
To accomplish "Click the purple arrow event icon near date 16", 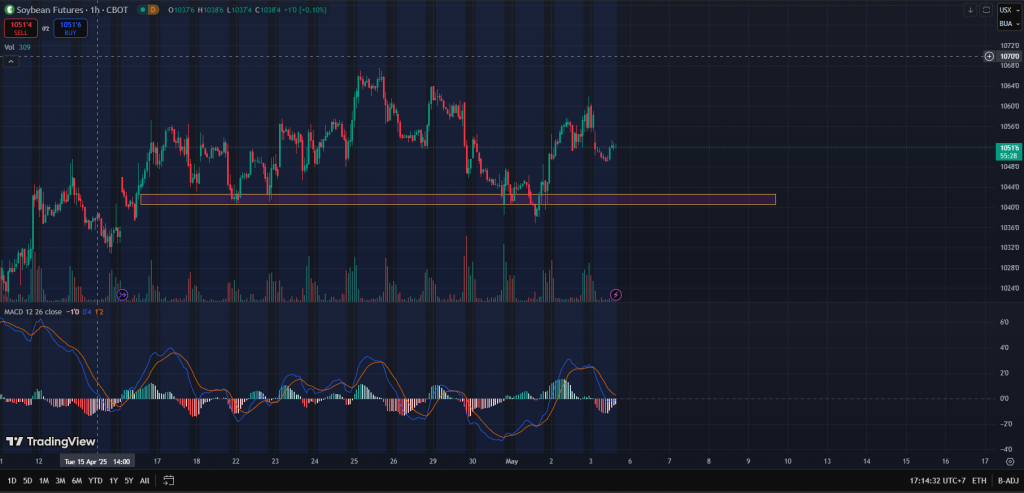I will [x=122, y=295].
